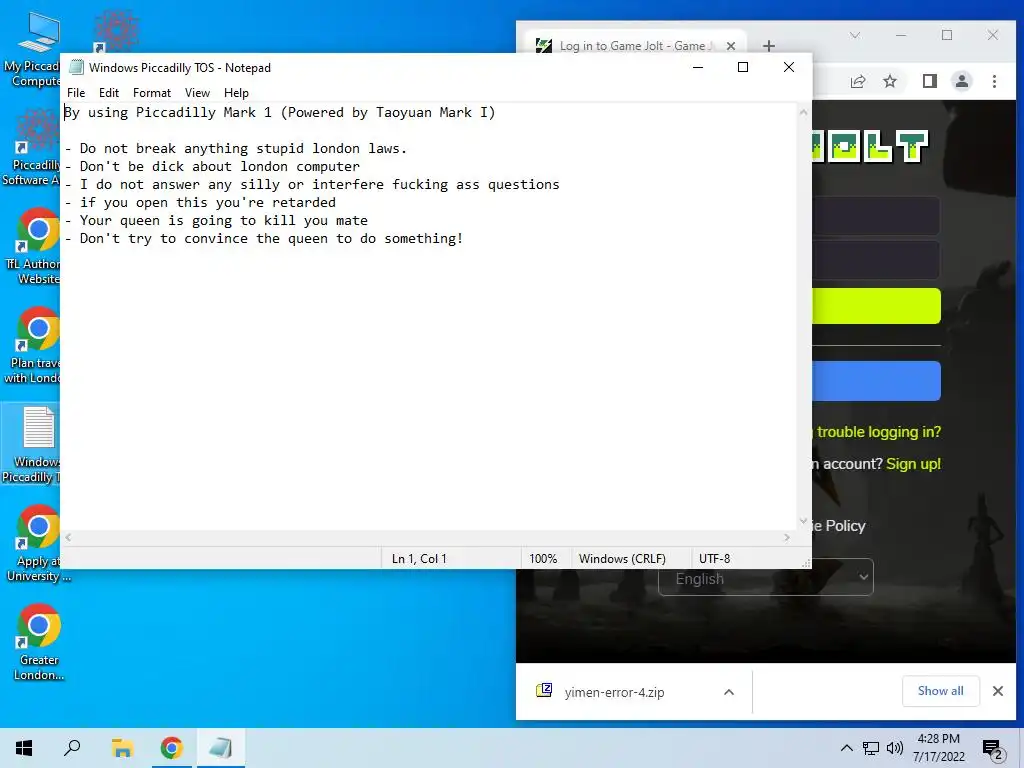Open taskbar search magnifier
This screenshot has width=1024, height=768.
tap(72, 748)
